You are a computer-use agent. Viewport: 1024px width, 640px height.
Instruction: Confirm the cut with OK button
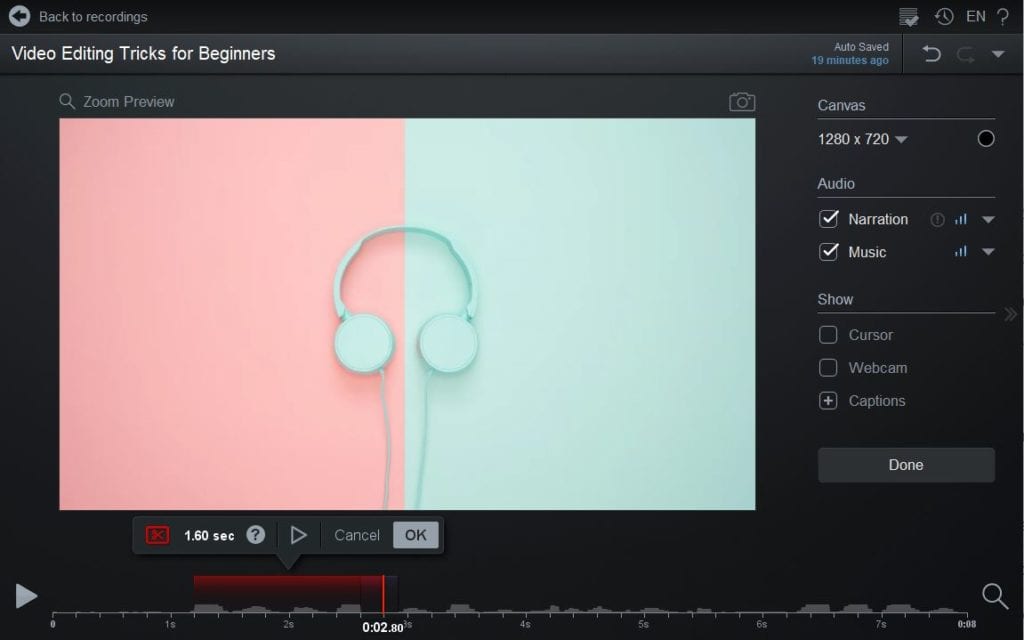point(416,535)
